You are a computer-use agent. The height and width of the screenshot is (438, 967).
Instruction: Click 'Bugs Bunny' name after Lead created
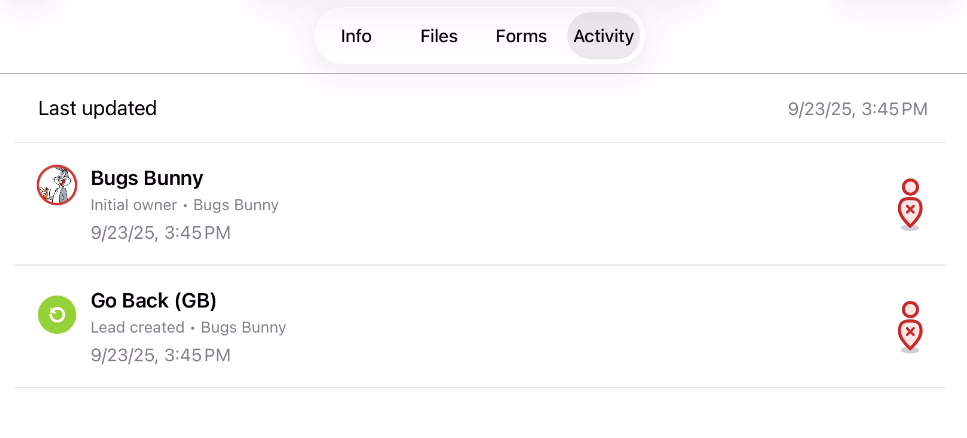[244, 327]
